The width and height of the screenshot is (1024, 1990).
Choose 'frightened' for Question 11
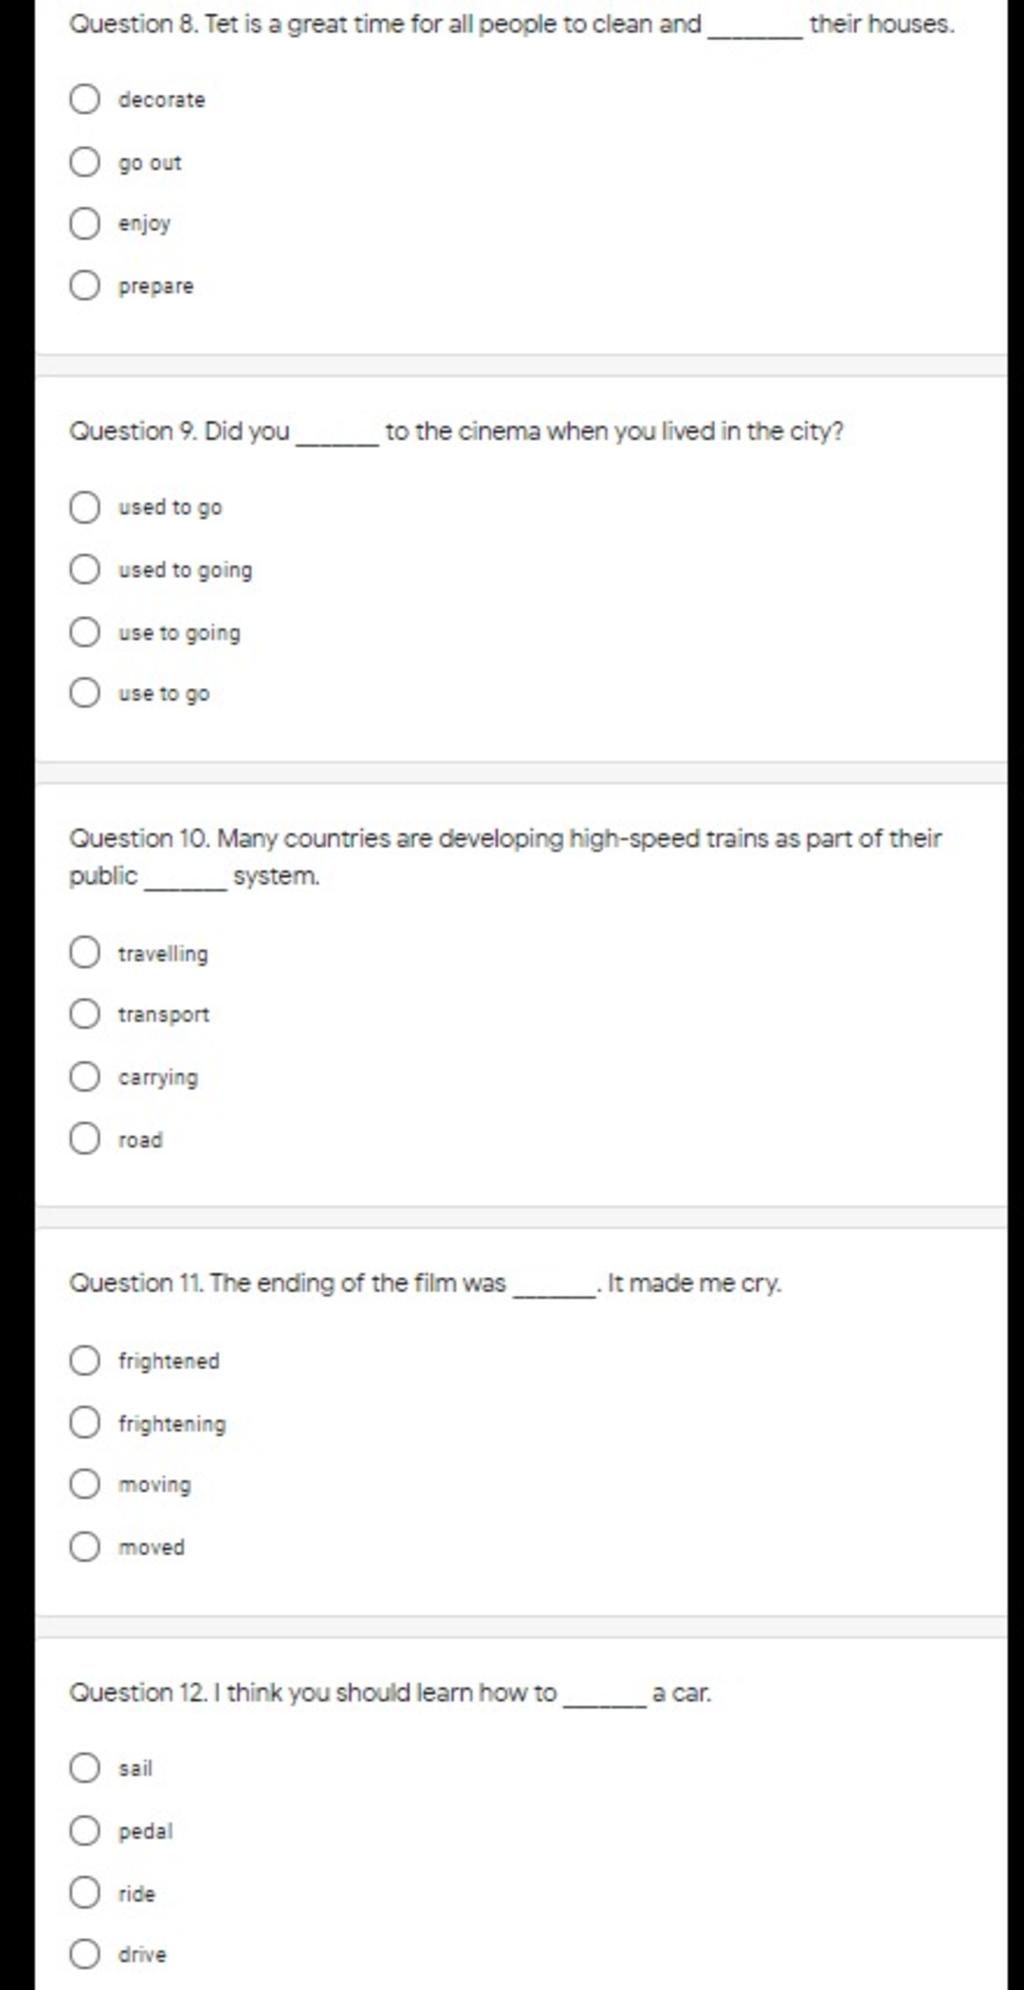pos(85,1361)
